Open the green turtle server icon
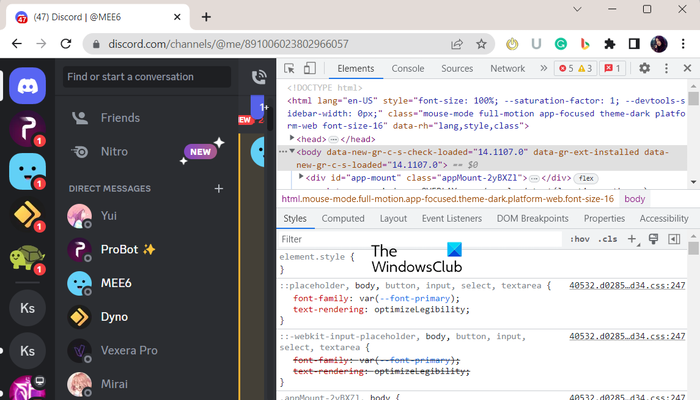The height and width of the screenshot is (400, 700). (x=27, y=257)
